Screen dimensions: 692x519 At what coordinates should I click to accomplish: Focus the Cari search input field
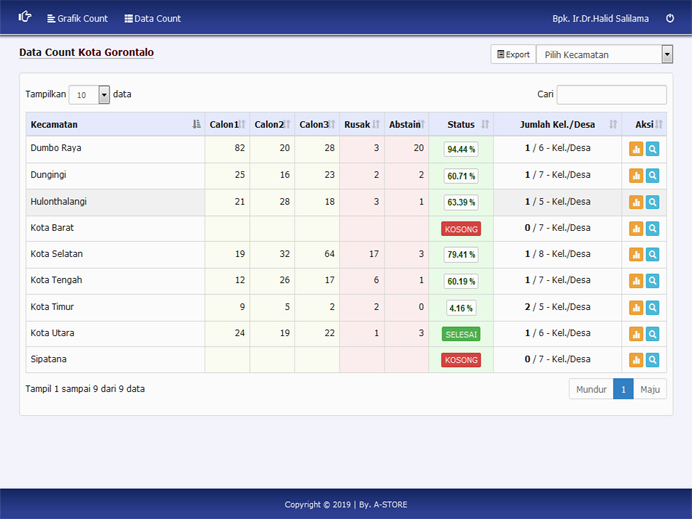coord(611,95)
